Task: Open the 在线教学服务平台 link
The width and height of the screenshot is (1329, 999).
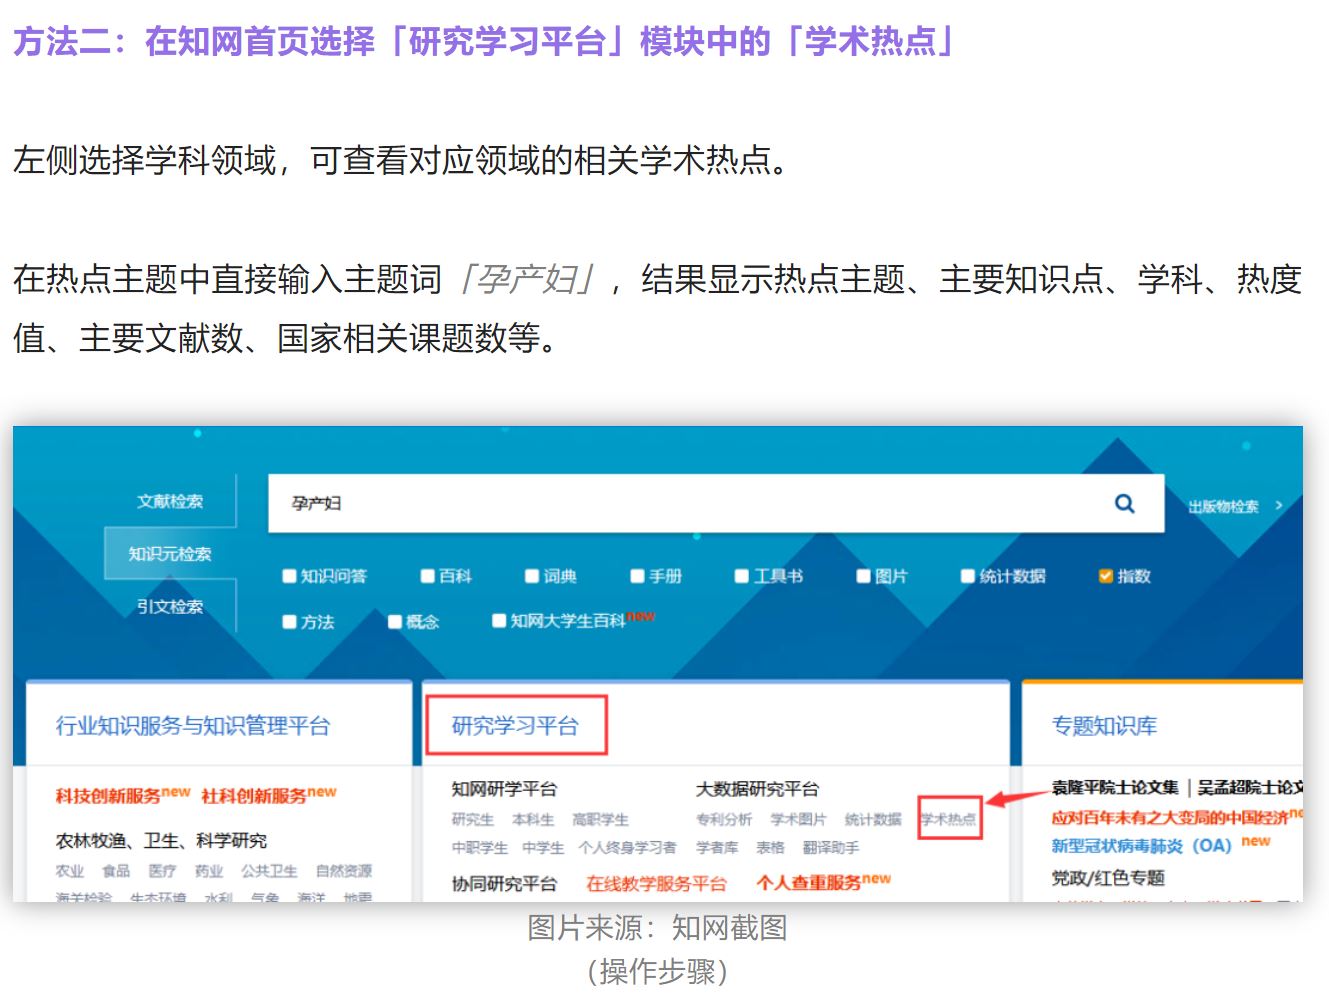Action: [x=656, y=883]
